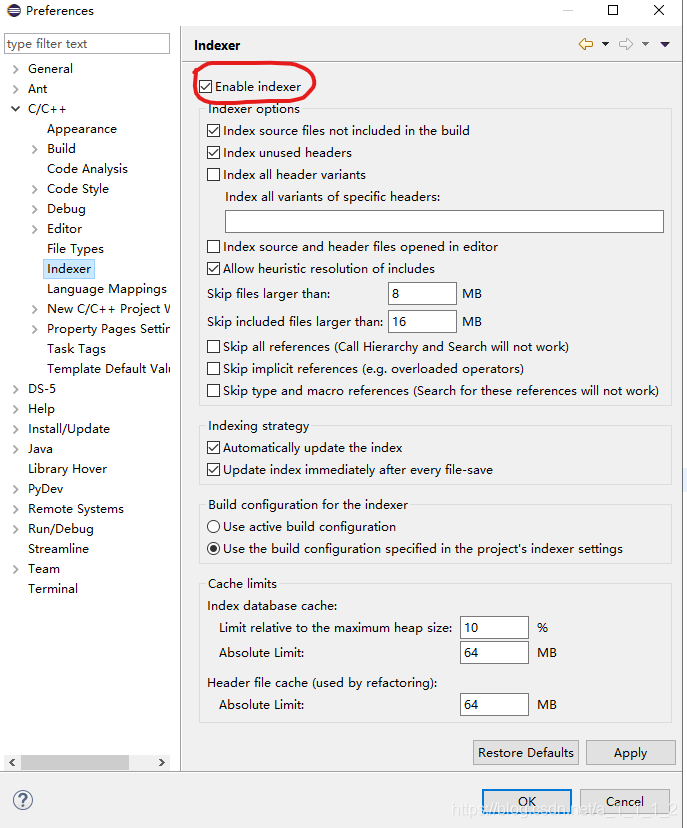Open the forward history dropdown arrow
Screen dimensions: 687x828
tap(645, 44)
